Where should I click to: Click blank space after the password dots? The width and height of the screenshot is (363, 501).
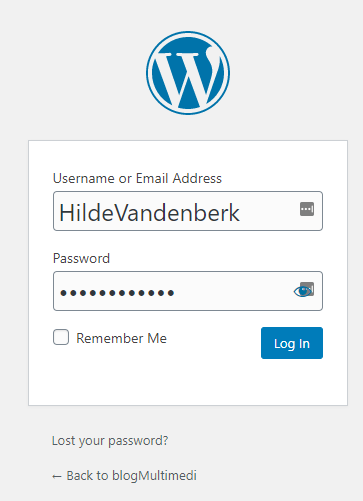click(232, 292)
